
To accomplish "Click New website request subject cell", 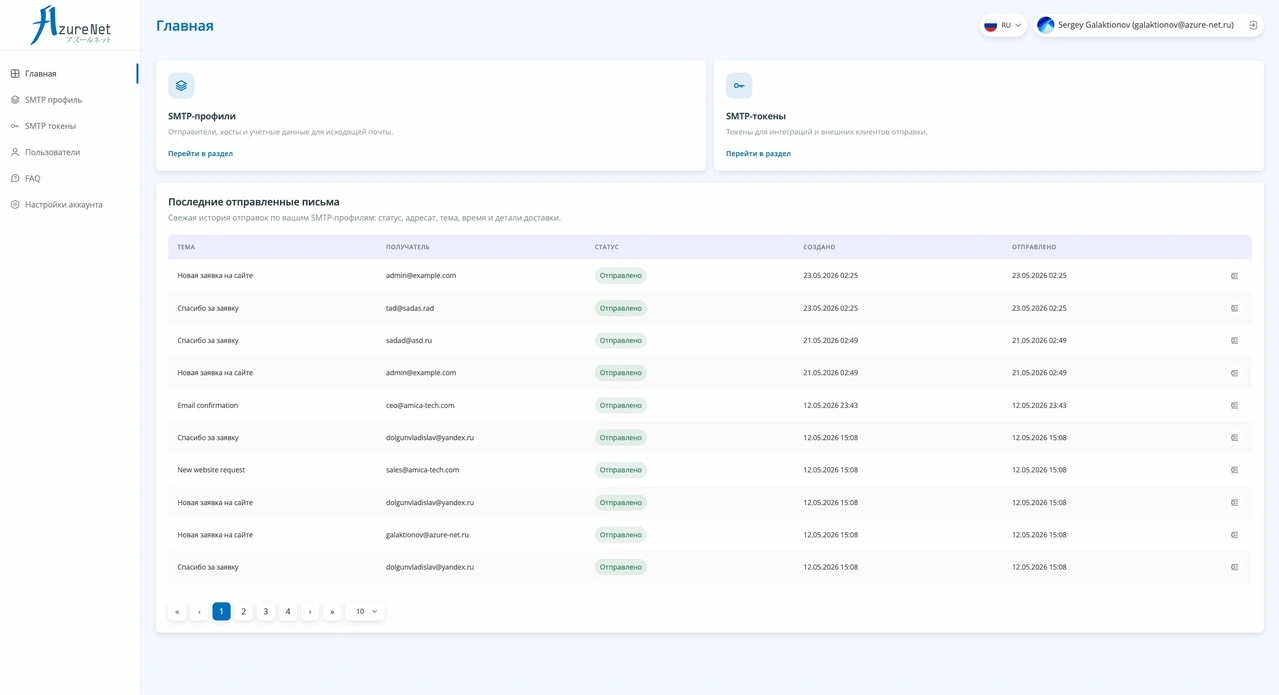I will pos(211,470).
